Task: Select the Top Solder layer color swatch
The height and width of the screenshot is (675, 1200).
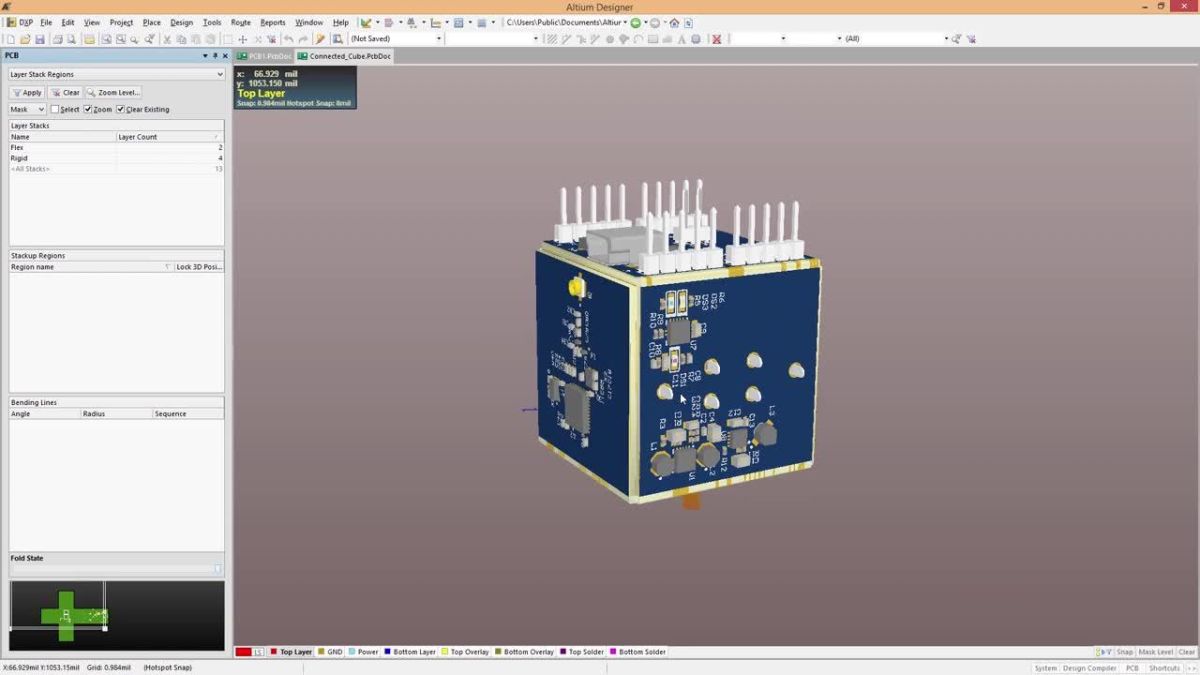Action: tap(563, 651)
